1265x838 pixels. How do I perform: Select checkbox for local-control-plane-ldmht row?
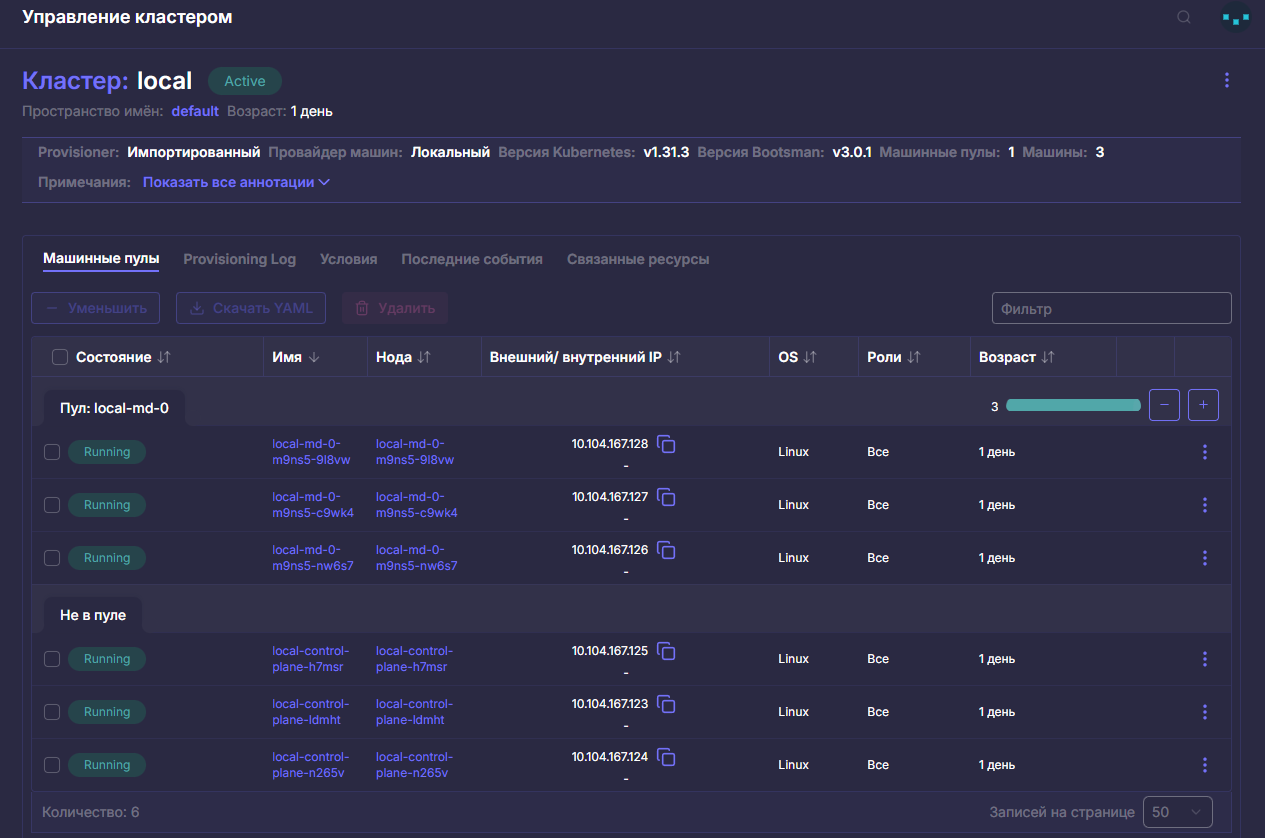point(52,712)
